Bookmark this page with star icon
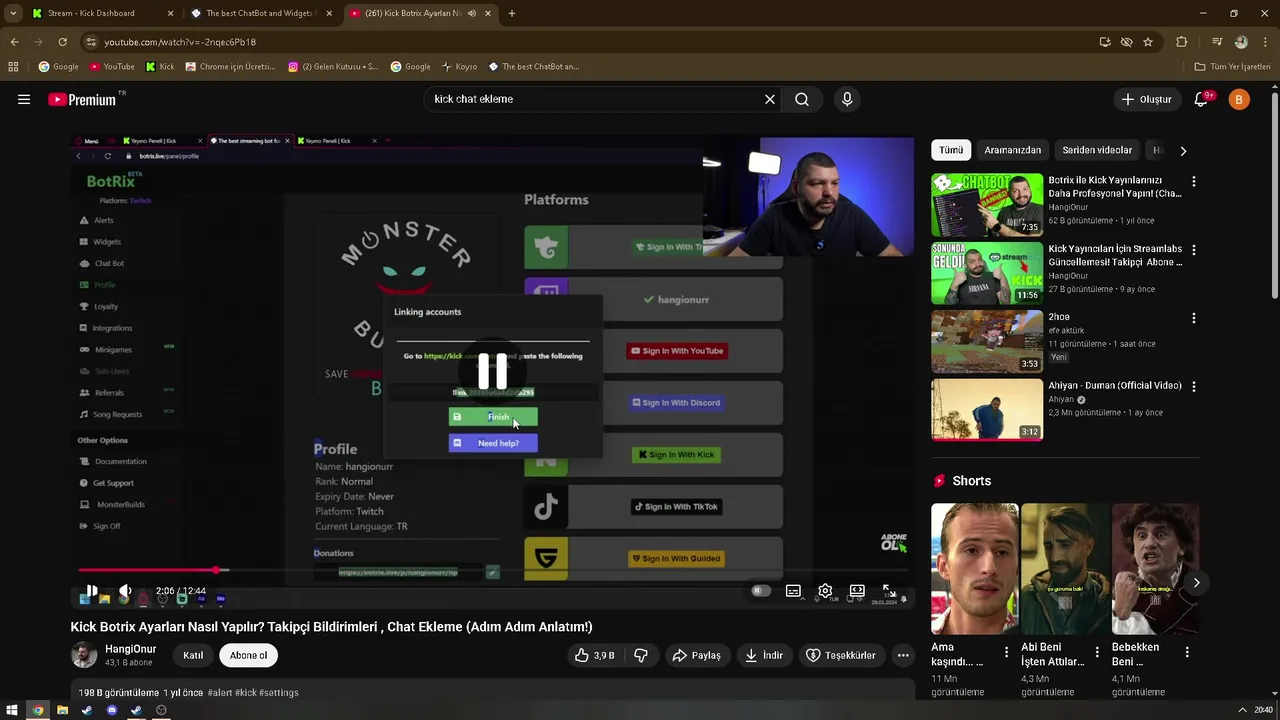The image size is (1280, 720). pos(1148,42)
